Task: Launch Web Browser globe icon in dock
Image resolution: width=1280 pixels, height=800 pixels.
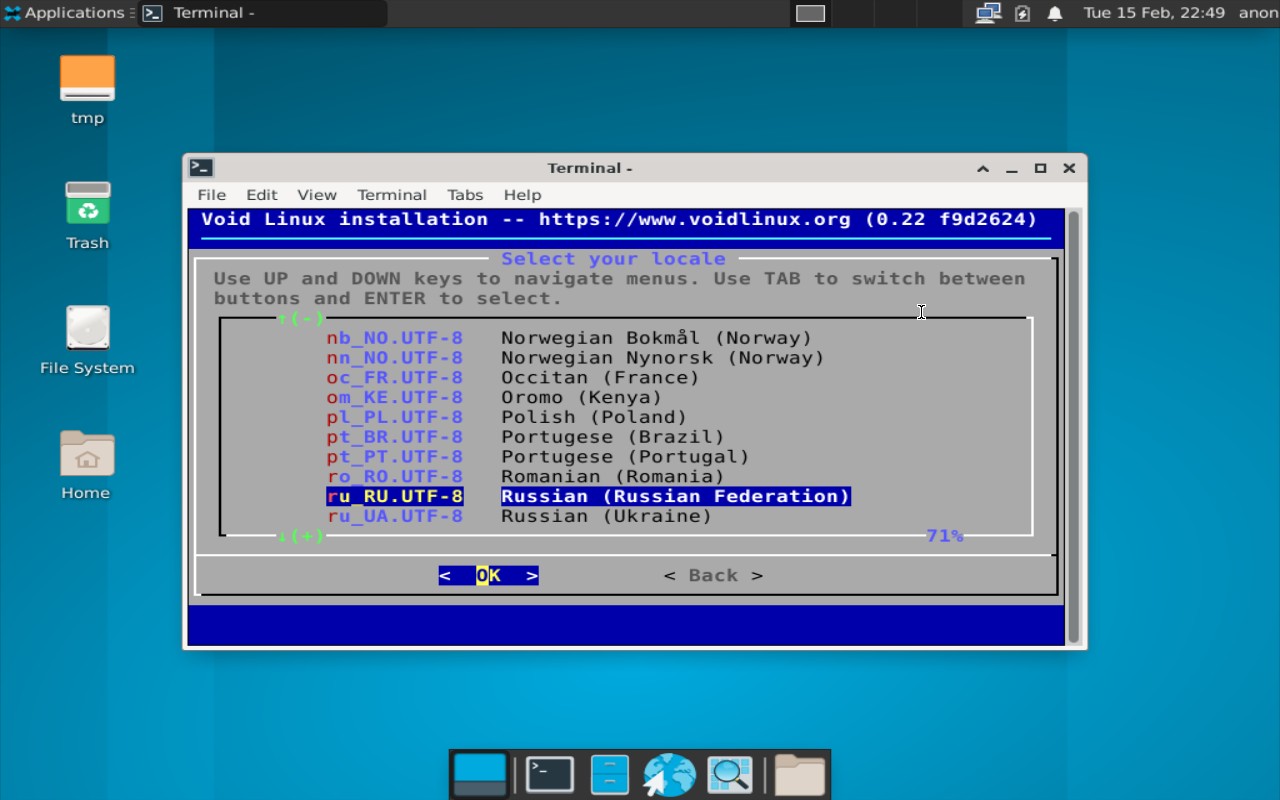Action: (x=669, y=775)
